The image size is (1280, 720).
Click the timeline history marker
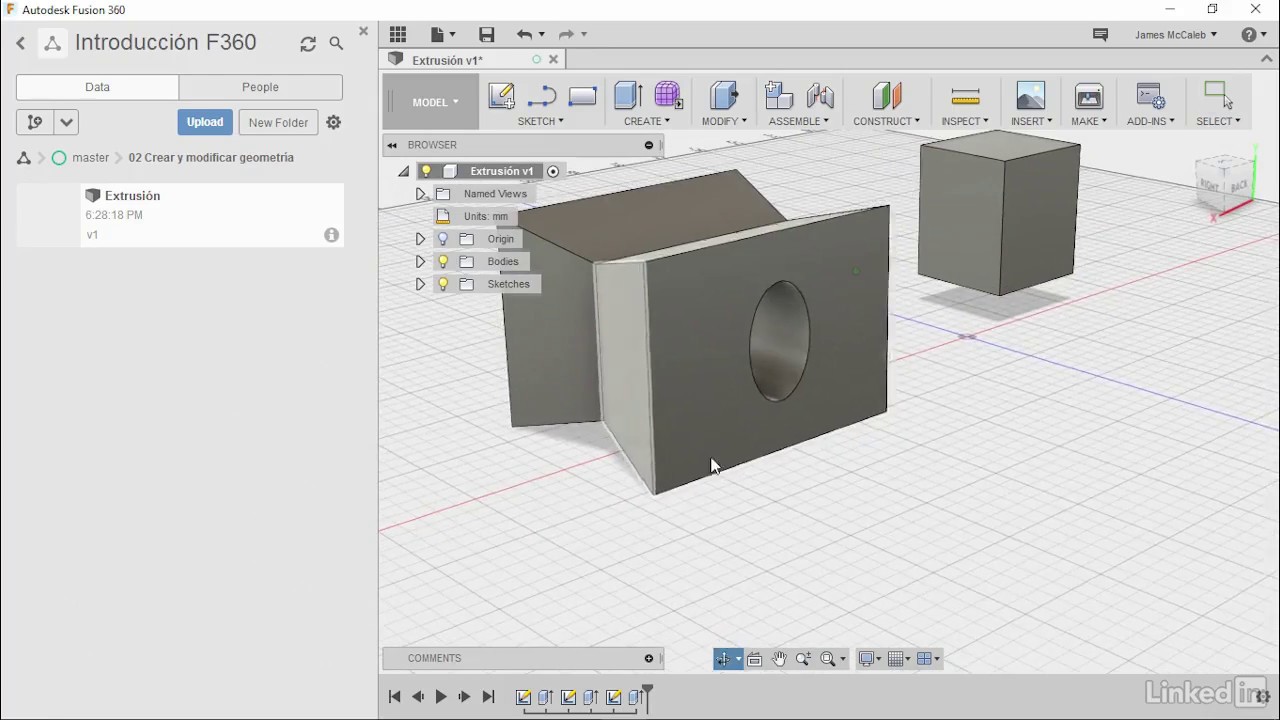(648, 697)
